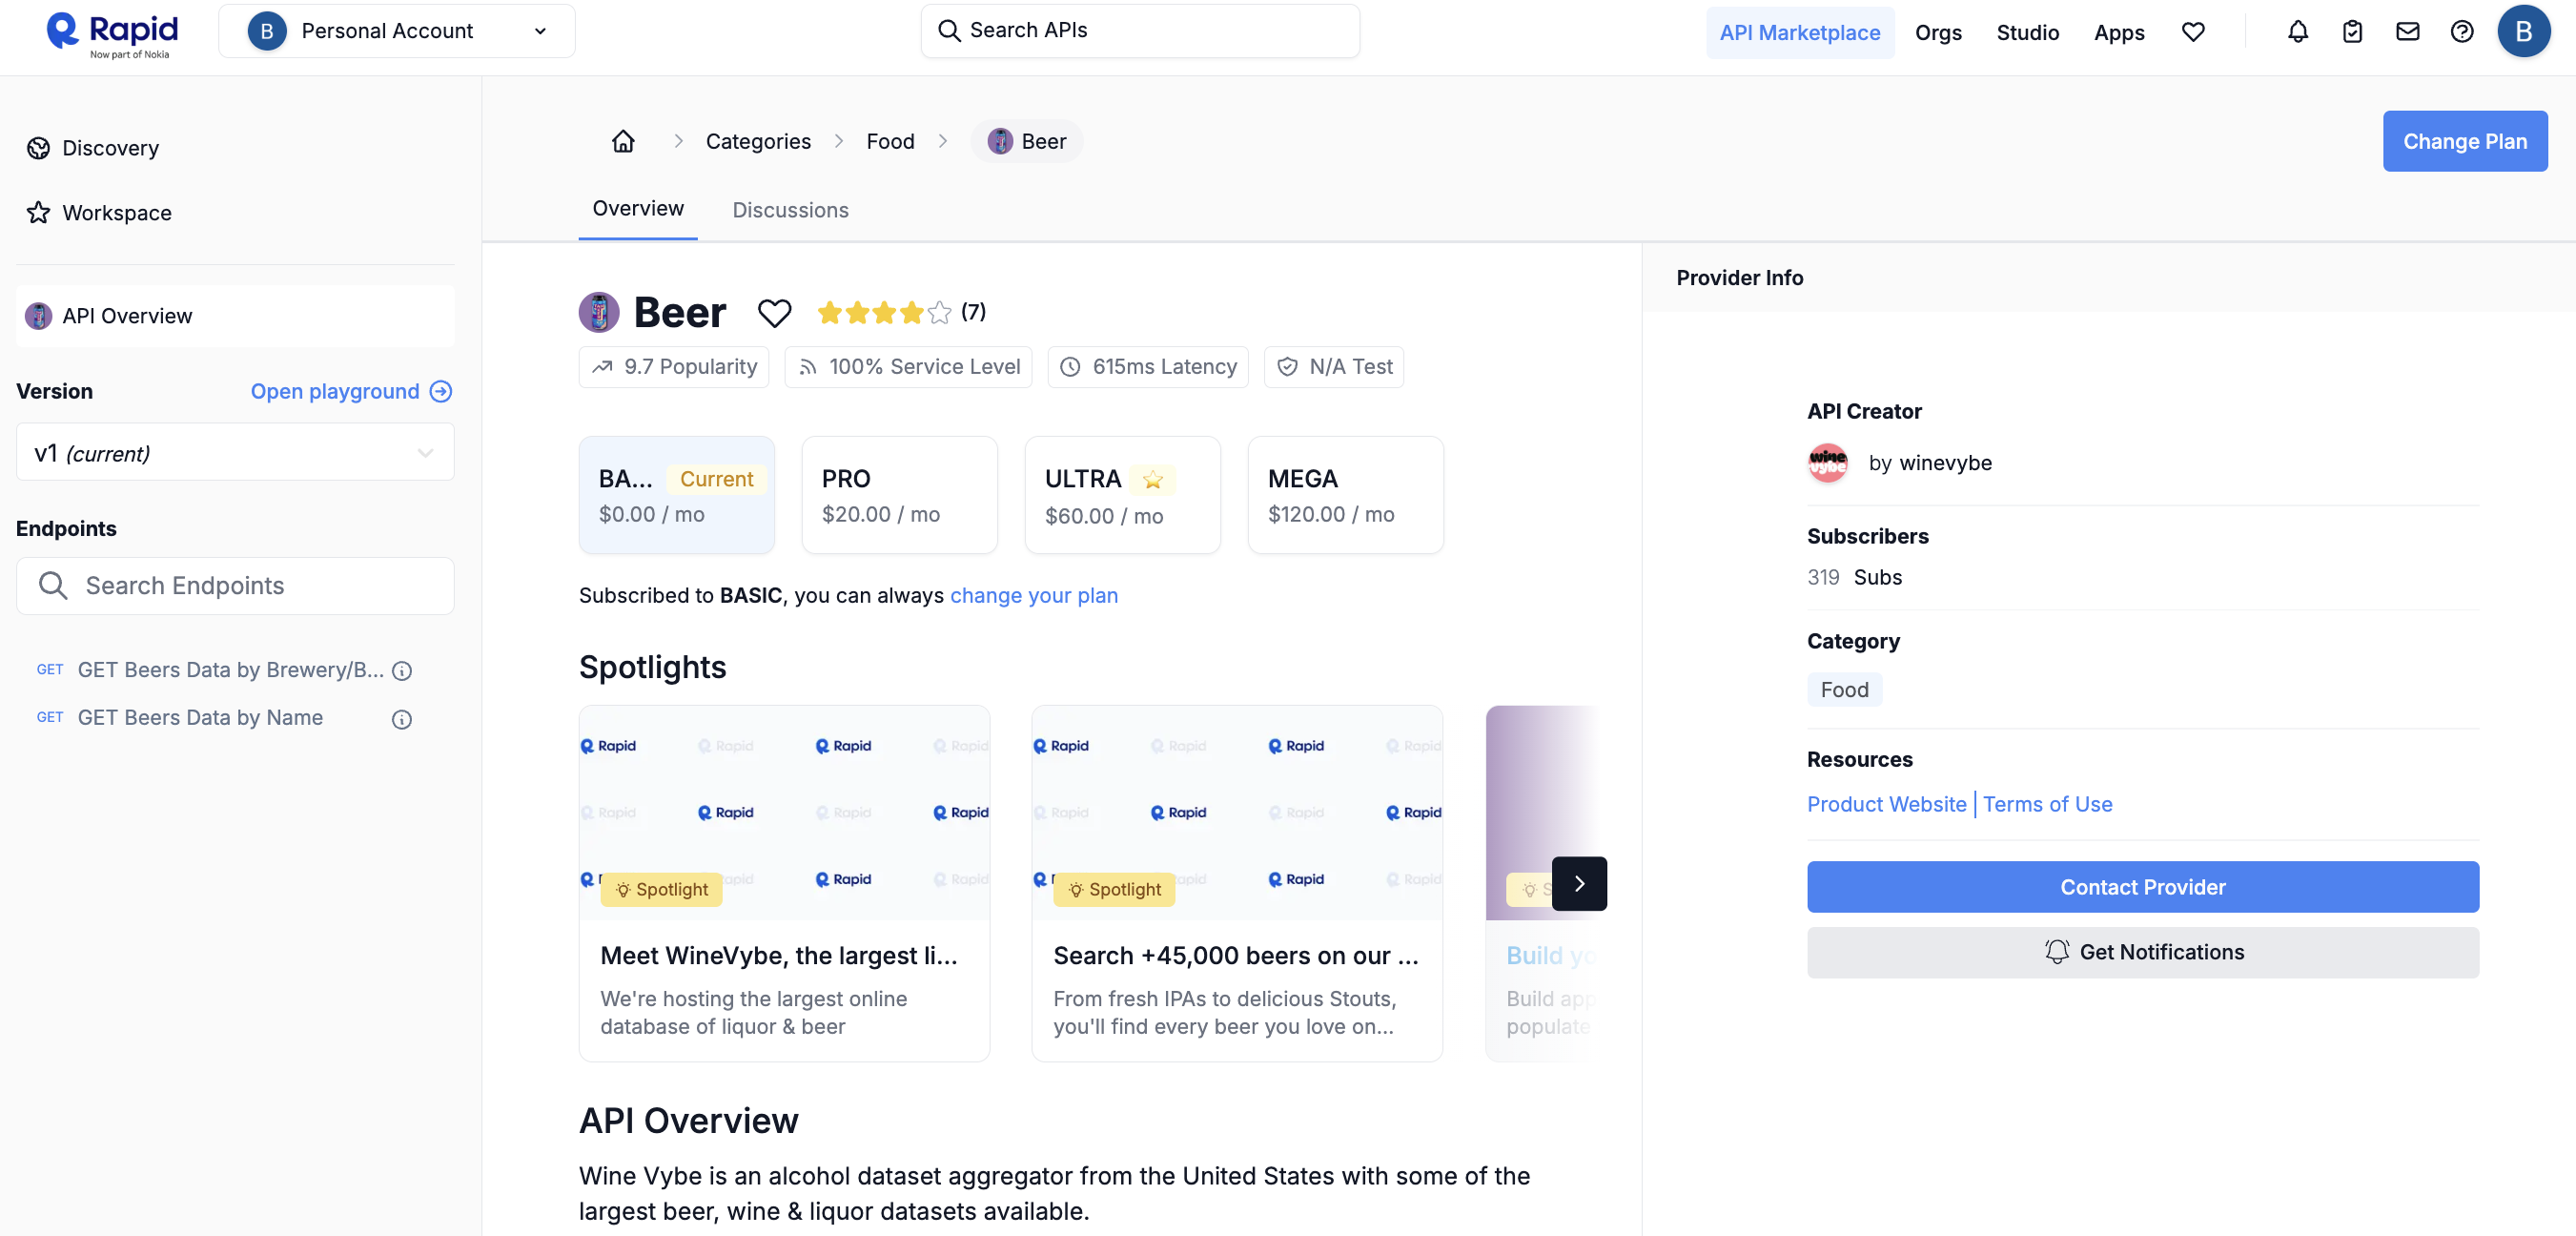Expand the v1 (current) version dropdown
2576x1236 pixels.
pos(235,453)
